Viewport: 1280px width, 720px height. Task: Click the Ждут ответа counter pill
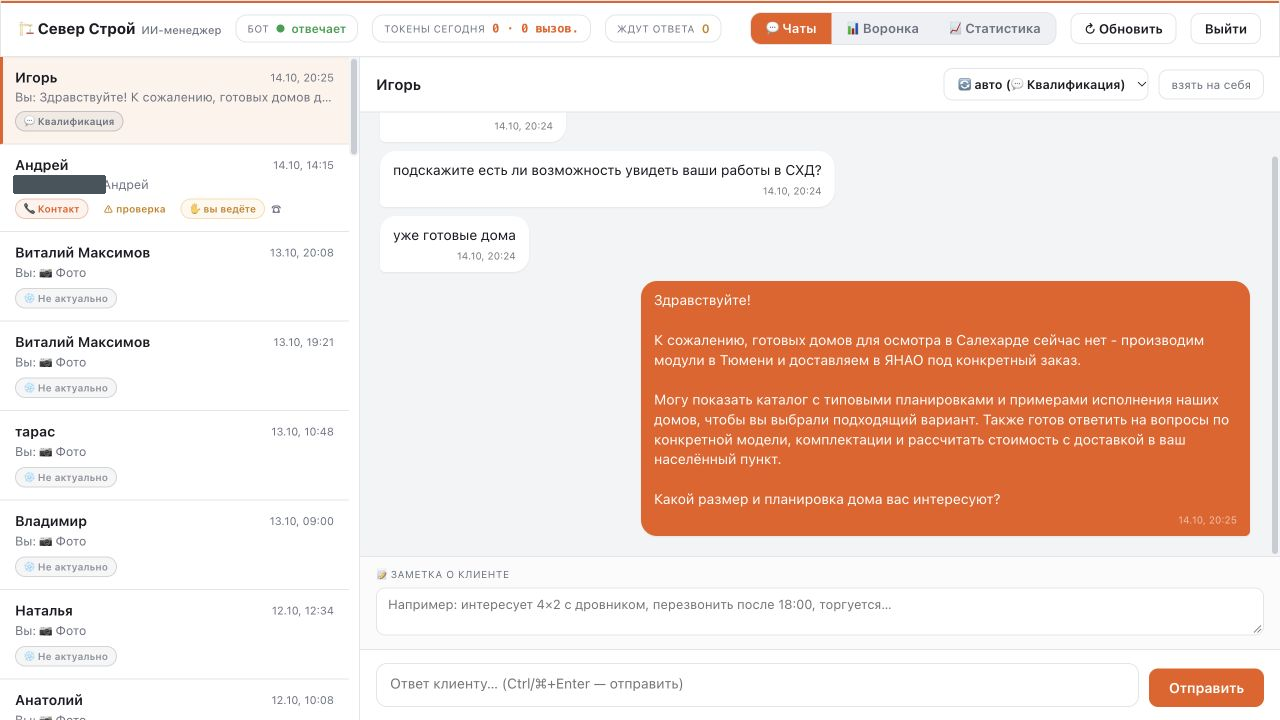click(x=663, y=29)
